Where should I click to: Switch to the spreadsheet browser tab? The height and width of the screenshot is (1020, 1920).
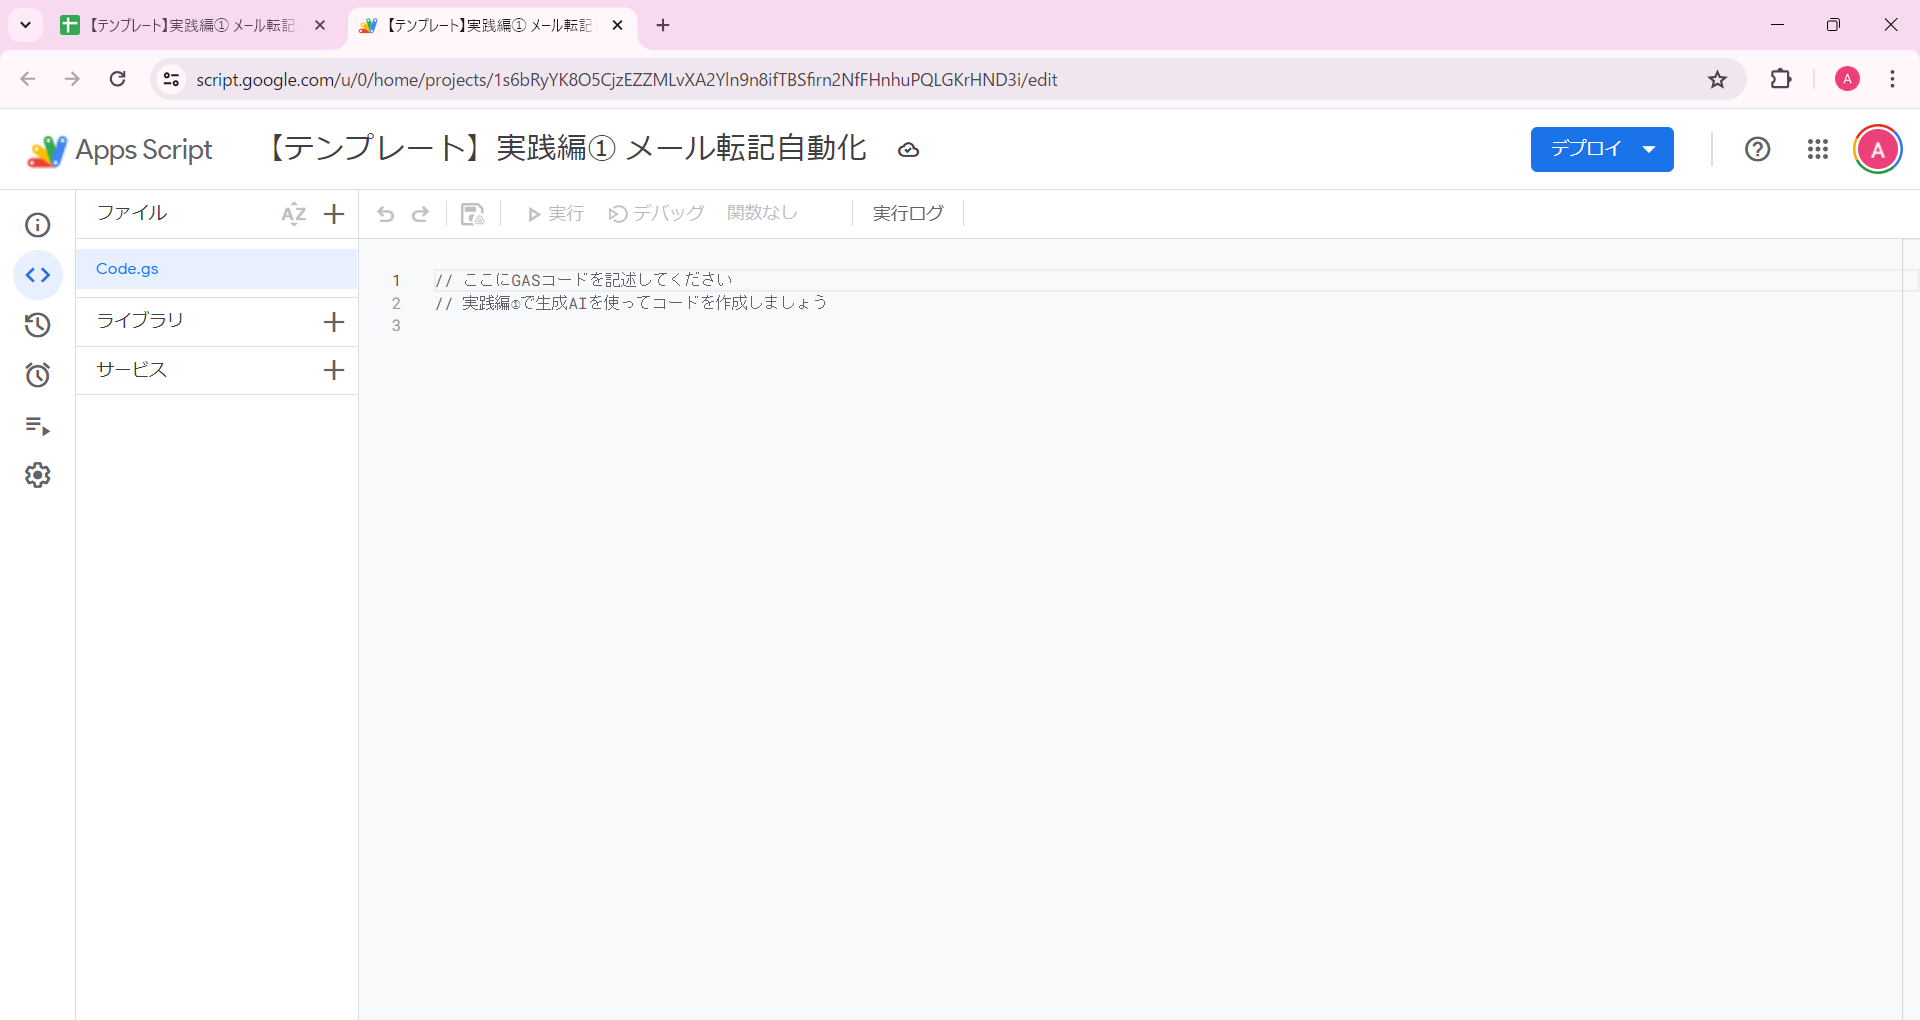point(180,25)
